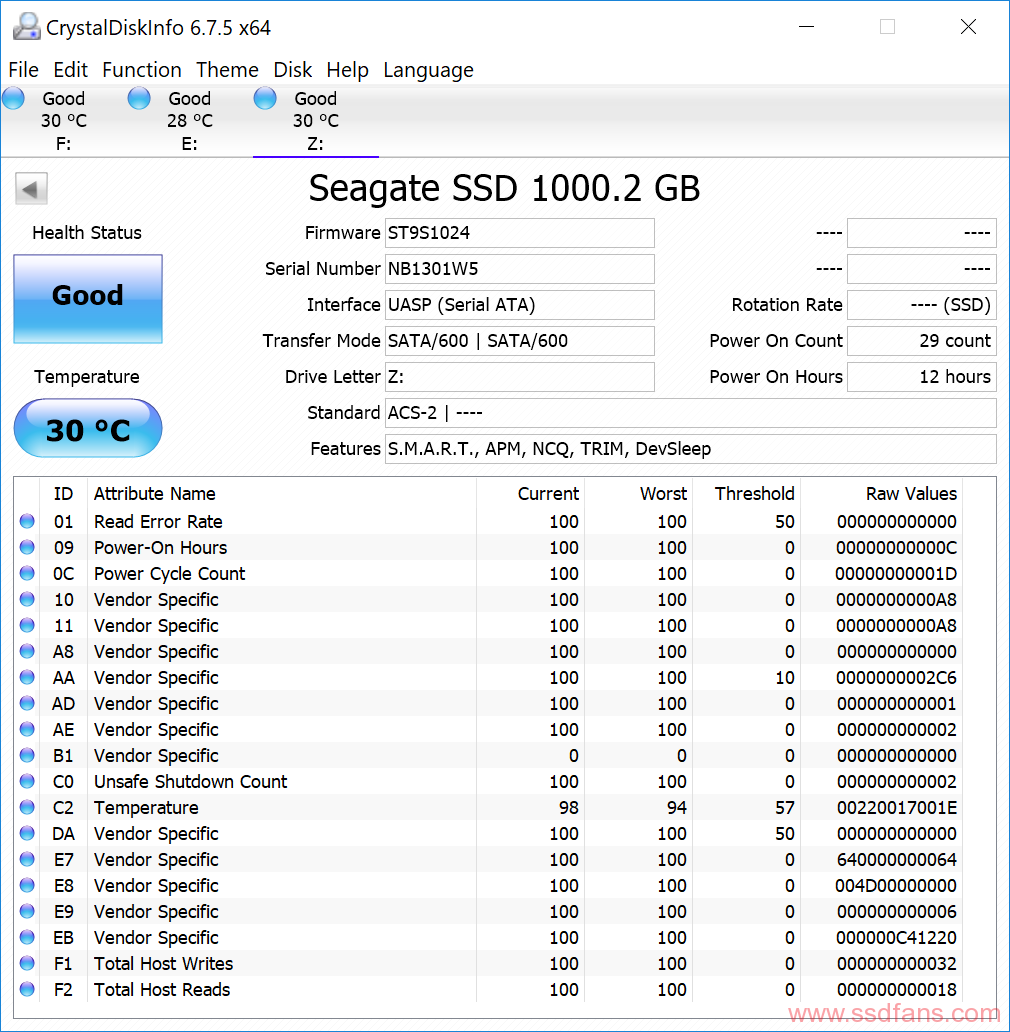
Task: Select the Power Cycle Count row
Action: [487, 573]
